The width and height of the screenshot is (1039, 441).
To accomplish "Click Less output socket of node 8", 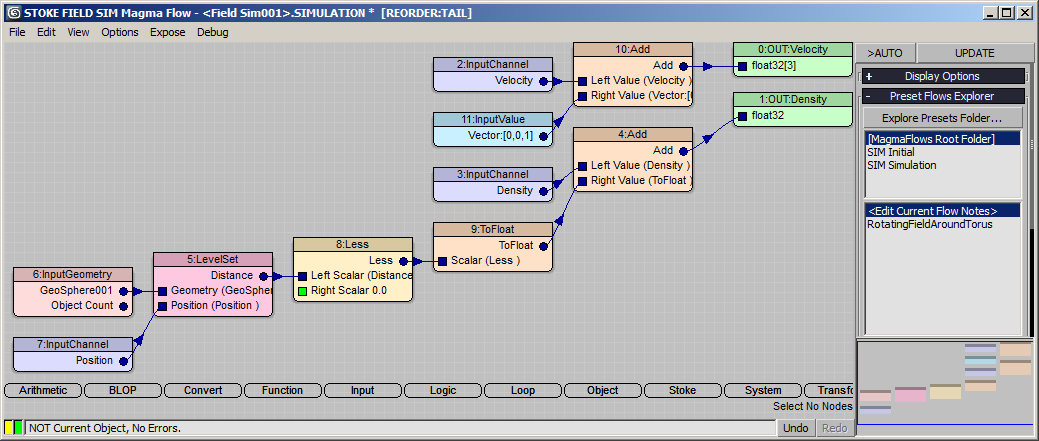I will [x=404, y=261].
